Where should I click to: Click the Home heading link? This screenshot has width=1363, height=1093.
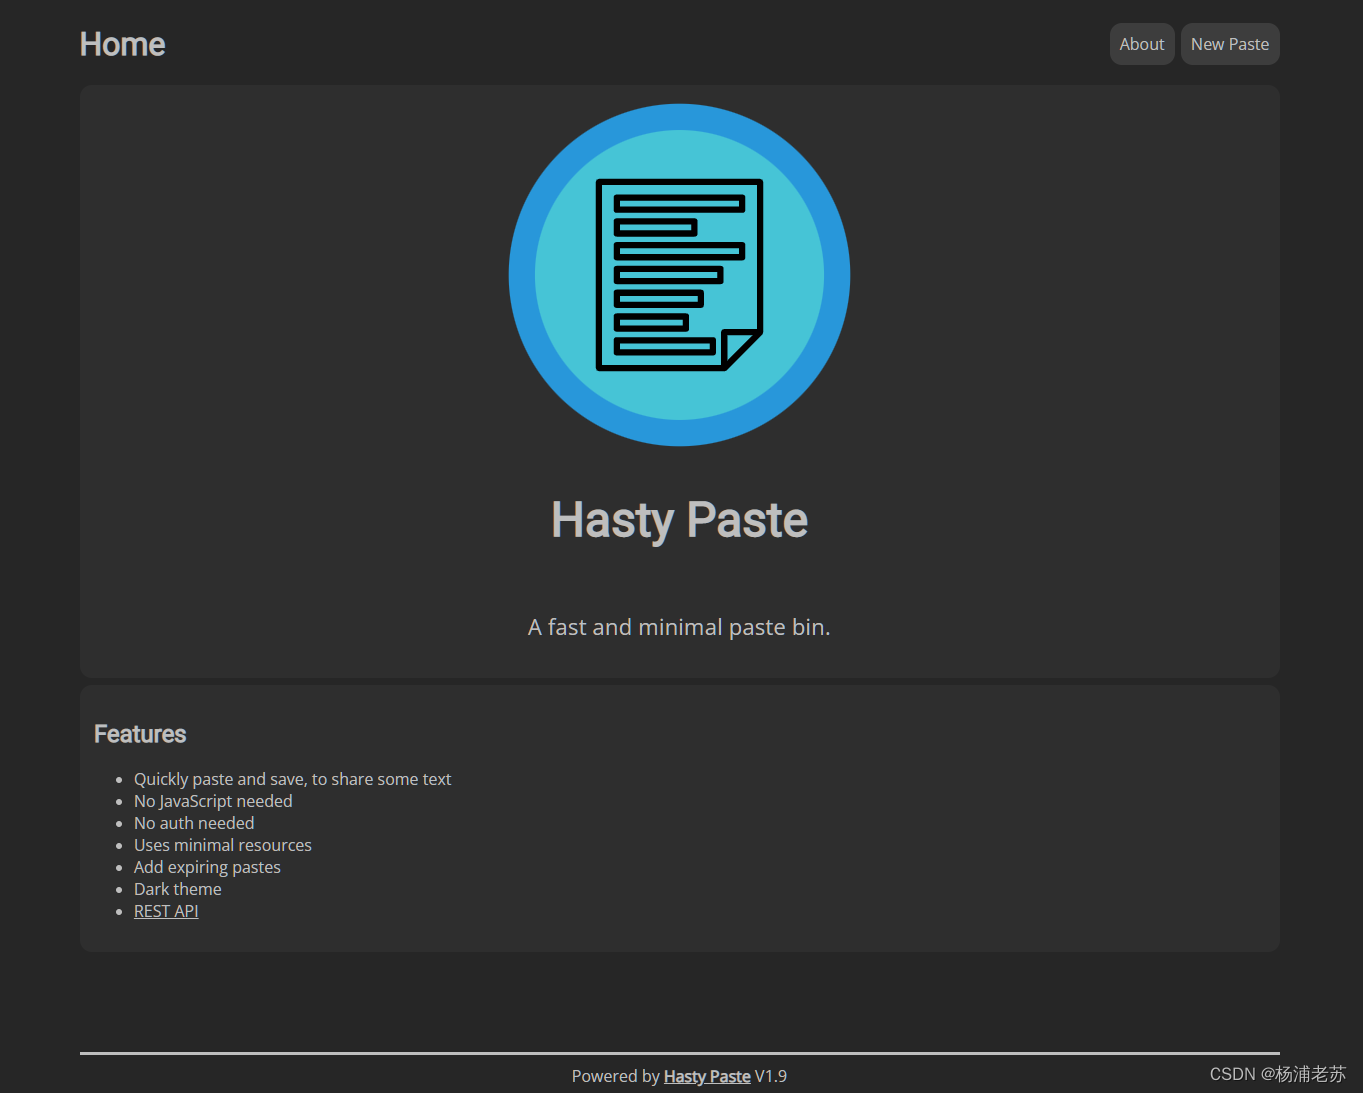tap(122, 43)
